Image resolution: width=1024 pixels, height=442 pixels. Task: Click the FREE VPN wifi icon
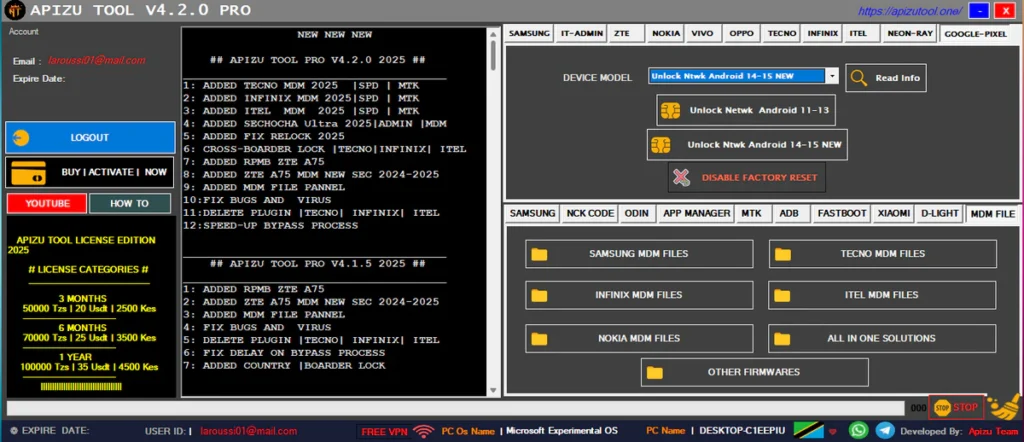tap(424, 431)
